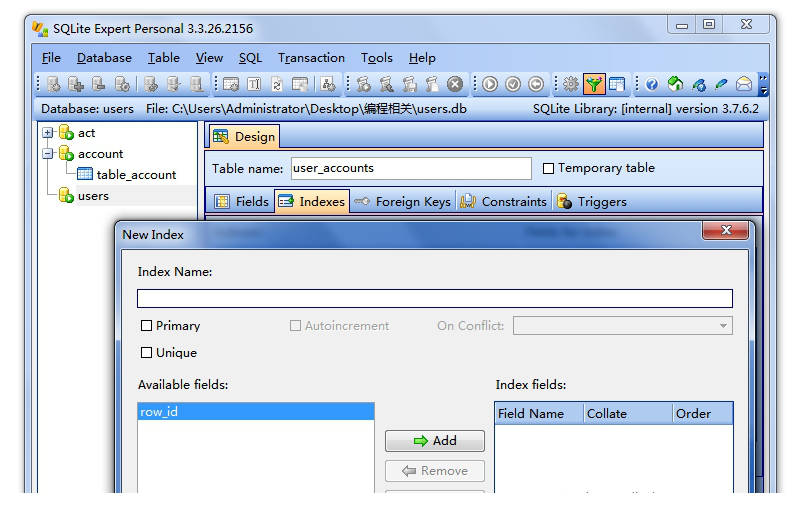Image resolution: width=800 pixels, height=512 pixels.
Task: Open the SQL menu
Action: [x=250, y=58]
